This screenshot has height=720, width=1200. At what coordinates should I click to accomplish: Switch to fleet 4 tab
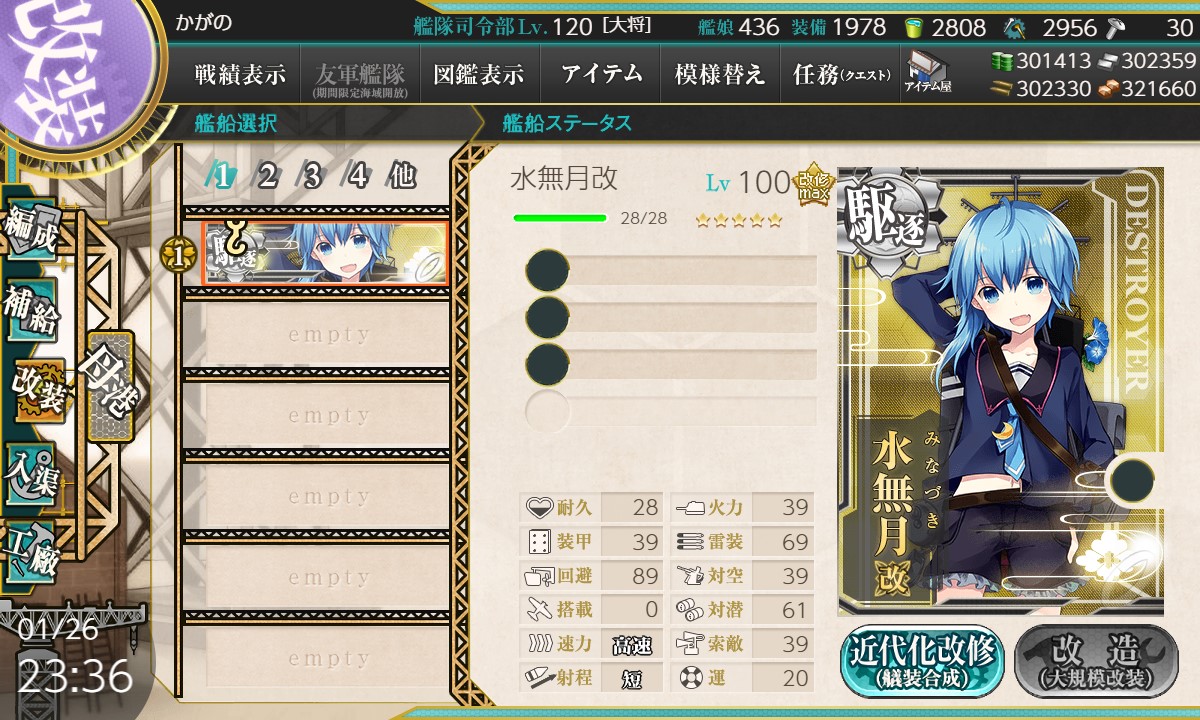tap(357, 177)
